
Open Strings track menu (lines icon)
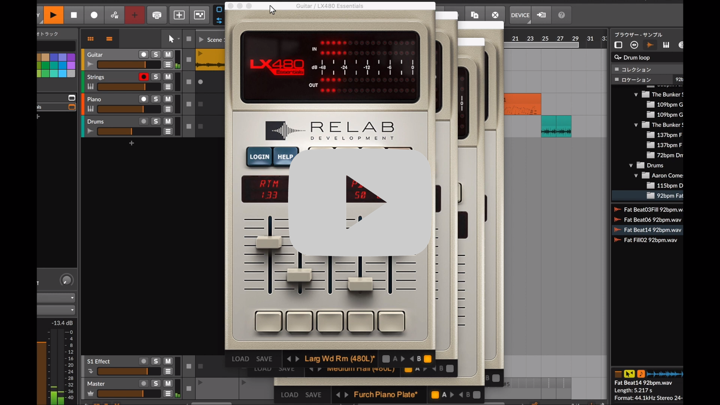pyautogui.click(x=168, y=87)
